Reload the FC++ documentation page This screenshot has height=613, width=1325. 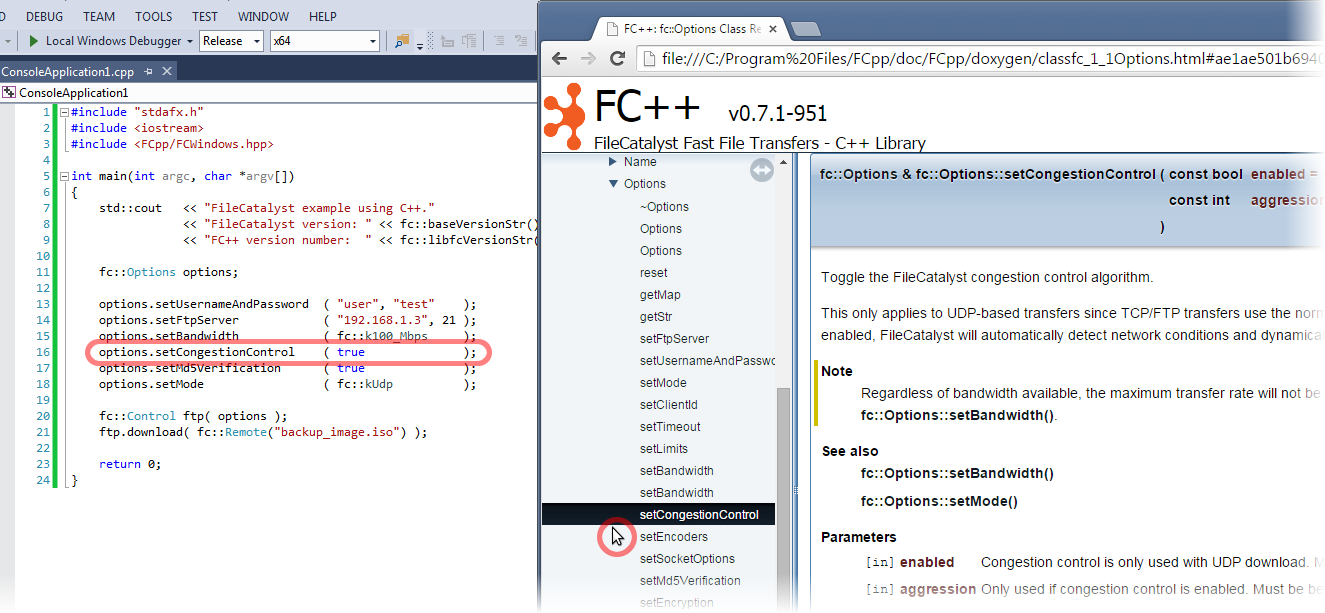pos(619,59)
